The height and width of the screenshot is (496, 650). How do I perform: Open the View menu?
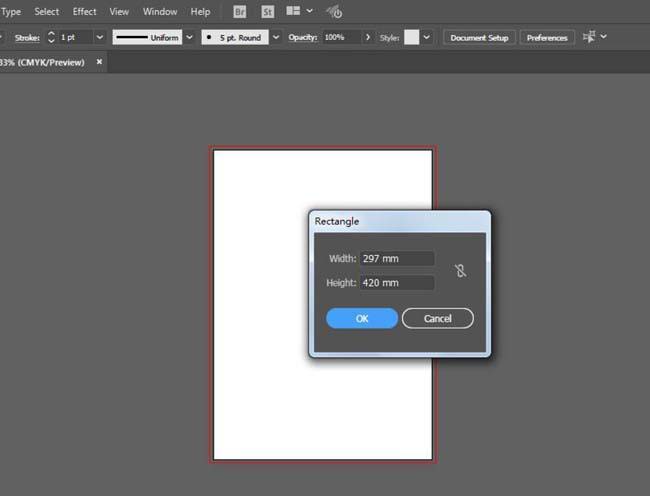pyautogui.click(x=119, y=12)
